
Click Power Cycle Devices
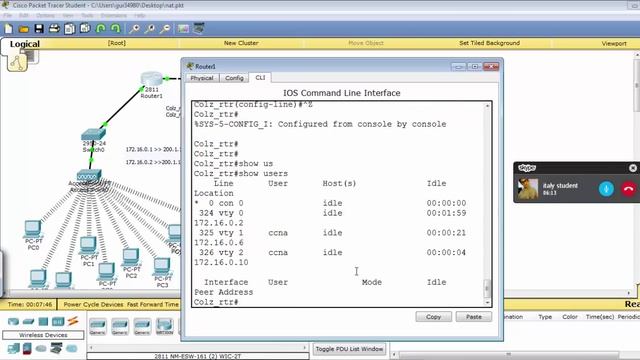[x=93, y=304]
